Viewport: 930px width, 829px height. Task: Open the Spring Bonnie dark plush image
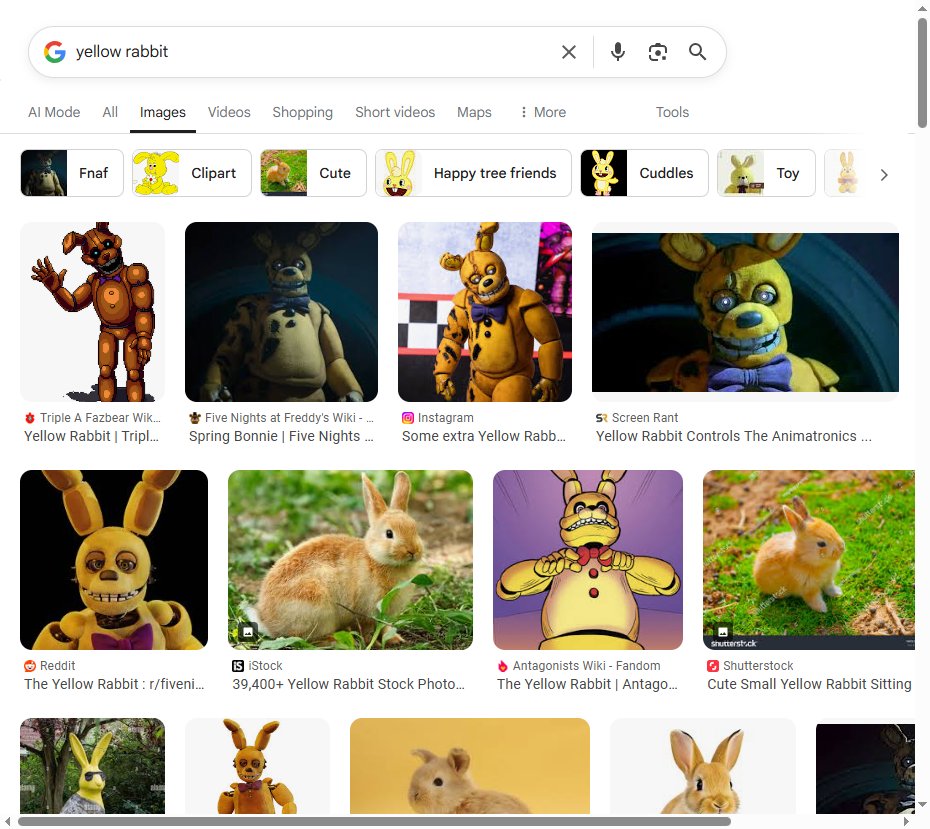(x=281, y=312)
